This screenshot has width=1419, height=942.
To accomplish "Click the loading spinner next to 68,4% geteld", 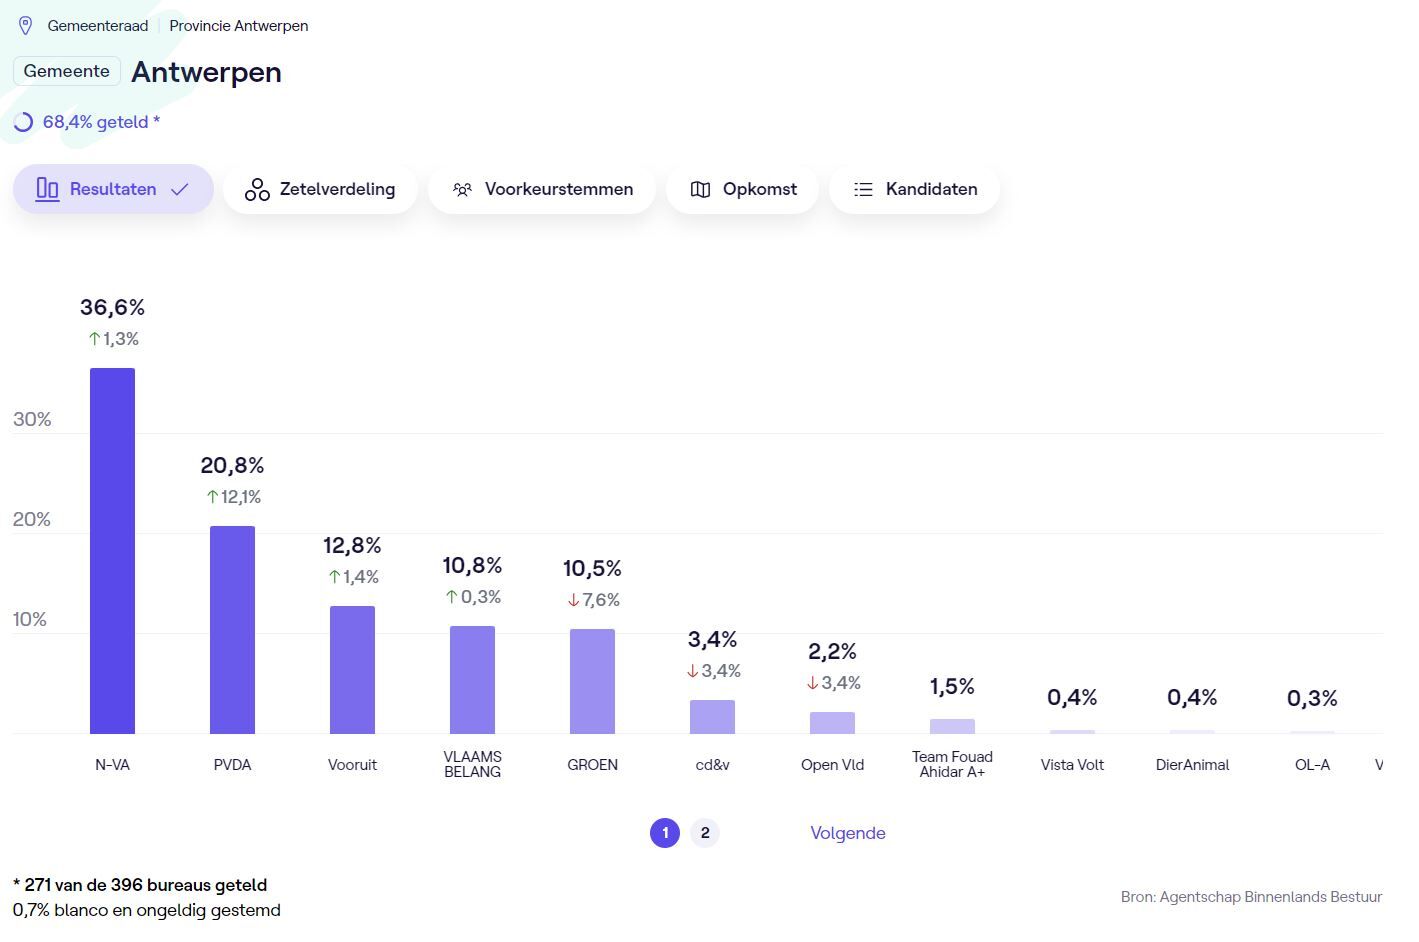I will [23, 122].
